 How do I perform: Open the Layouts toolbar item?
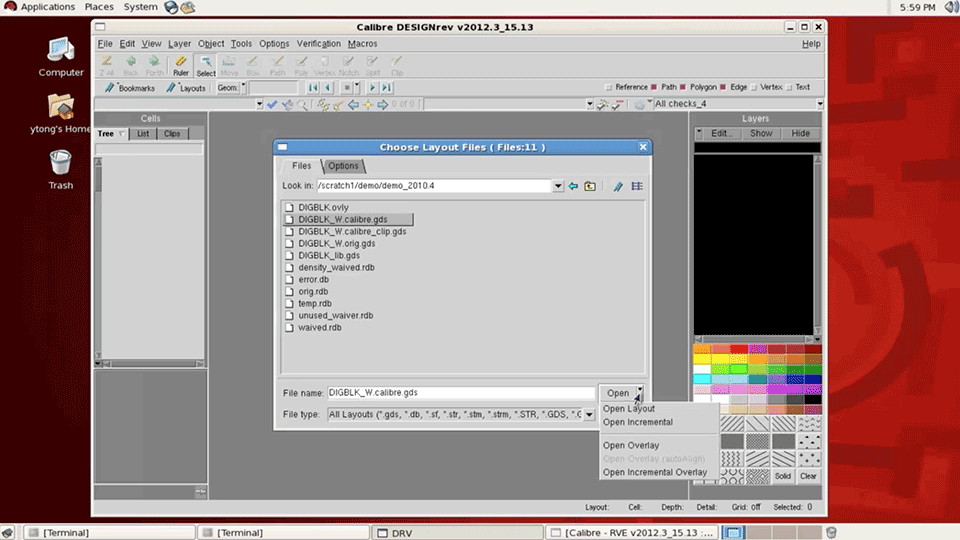click(x=186, y=88)
